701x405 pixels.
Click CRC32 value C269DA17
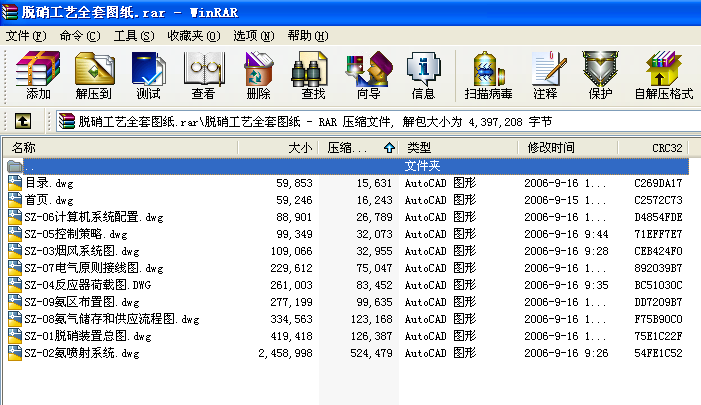click(x=658, y=183)
